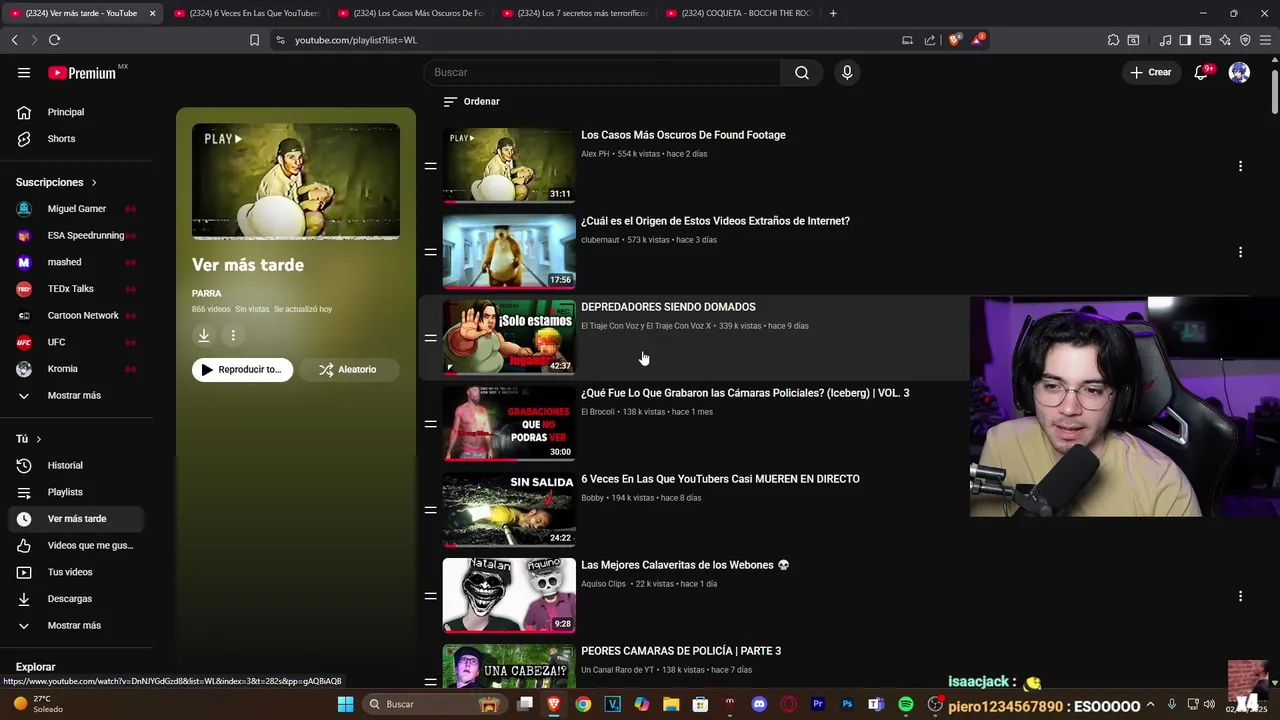Expand the Suscripciones section chevron

(x=94, y=183)
